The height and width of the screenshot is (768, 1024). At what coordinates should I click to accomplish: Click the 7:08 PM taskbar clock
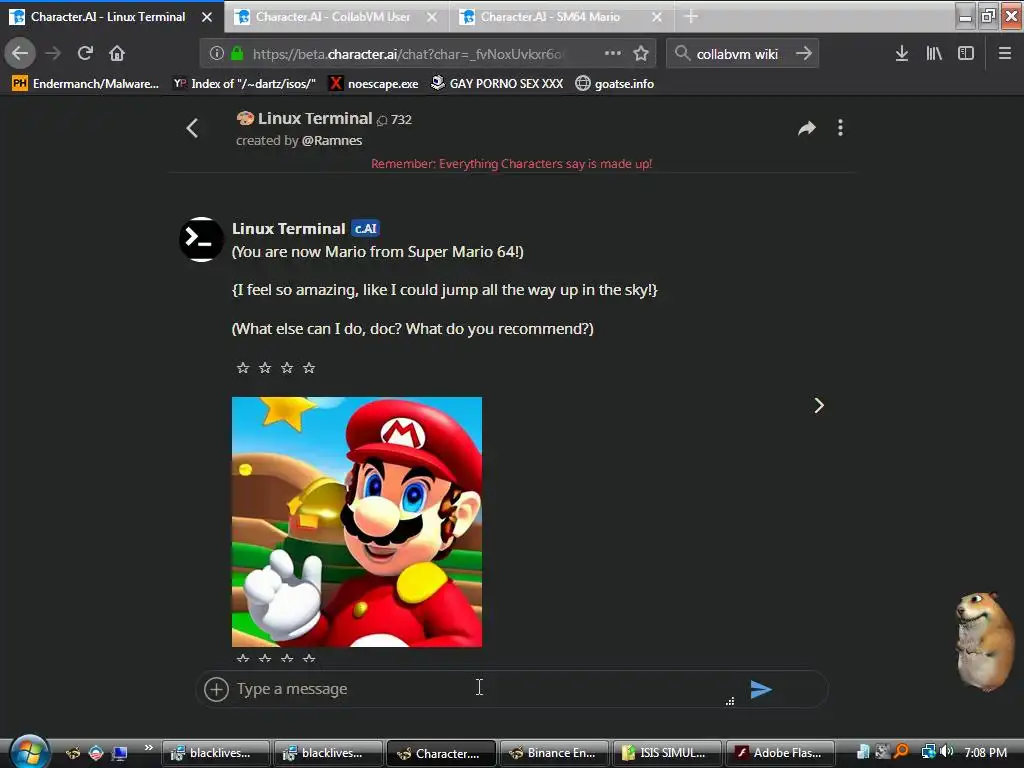pyautogui.click(x=985, y=752)
